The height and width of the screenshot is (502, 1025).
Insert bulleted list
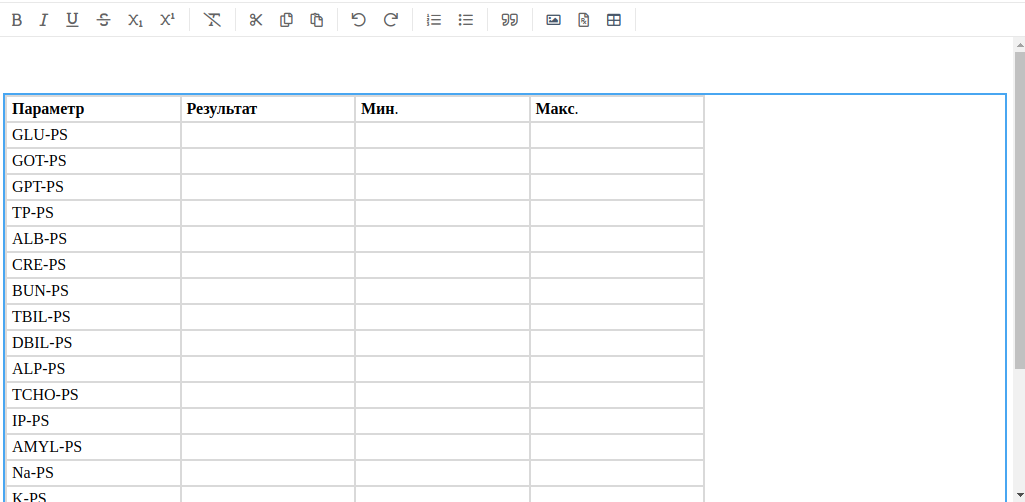[465, 20]
